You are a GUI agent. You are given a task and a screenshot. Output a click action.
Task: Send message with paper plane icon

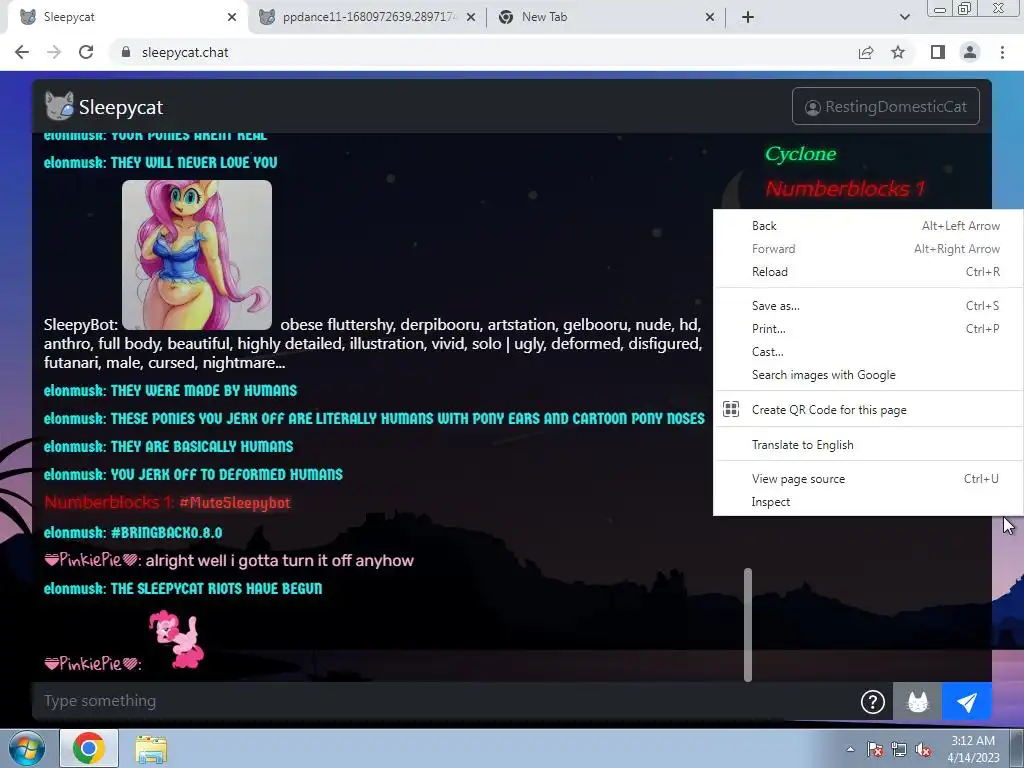967,702
